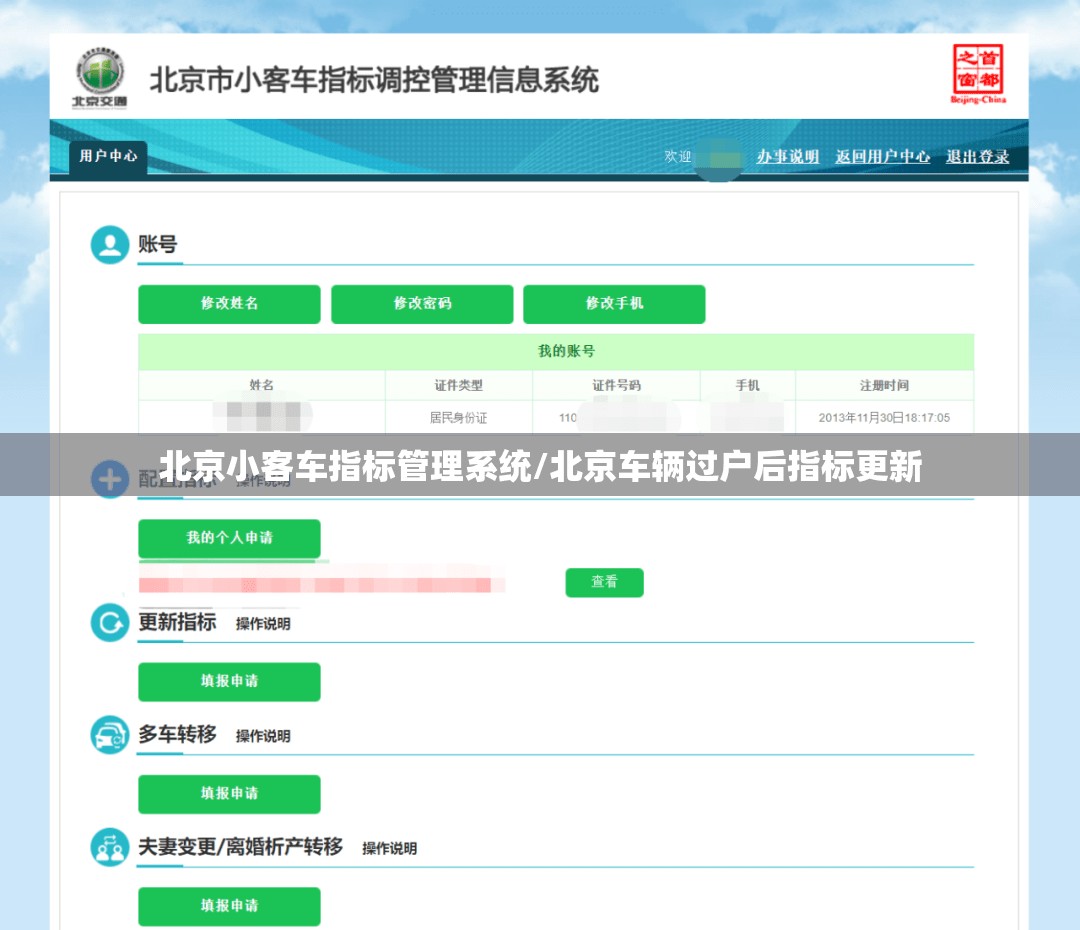The height and width of the screenshot is (930, 1080).
Task: Click 填报申请 under 夫妻变更/离婚析产转移
Action: [x=229, y=906]
